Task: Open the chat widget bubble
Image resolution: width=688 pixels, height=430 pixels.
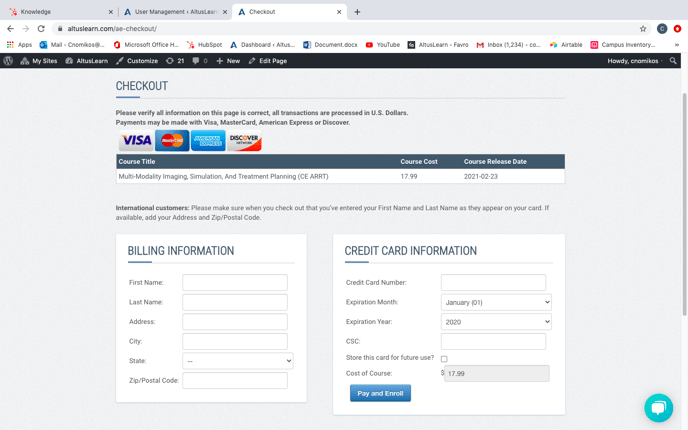Action: pyautogui.click(x=658, y=408)
